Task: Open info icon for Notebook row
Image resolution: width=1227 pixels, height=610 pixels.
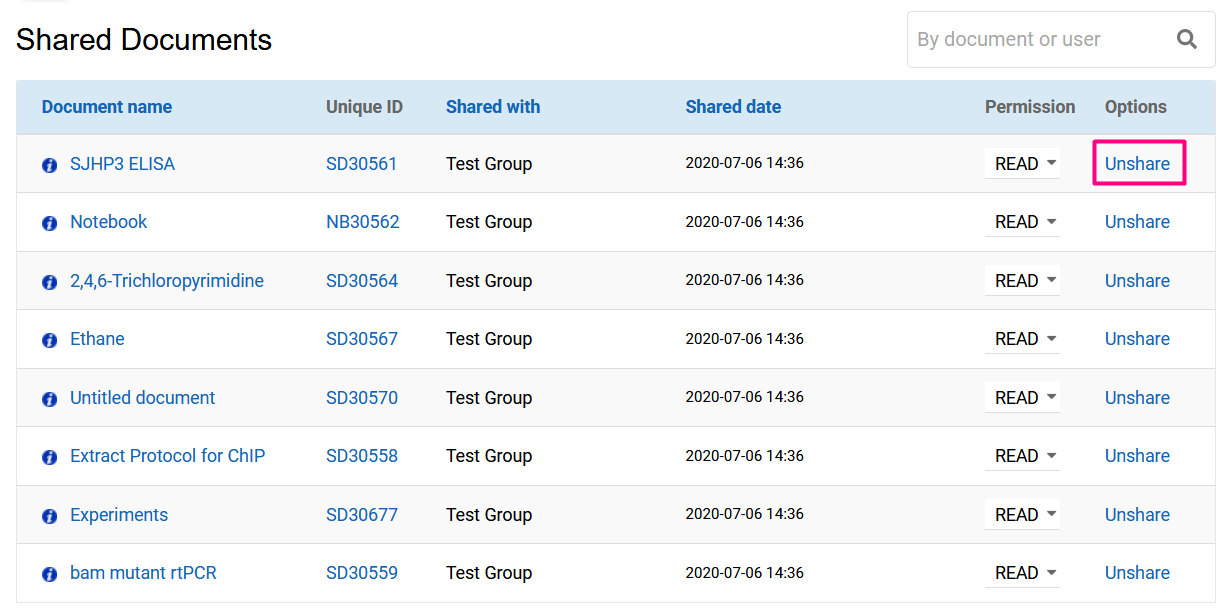Action: click(49, 223)
